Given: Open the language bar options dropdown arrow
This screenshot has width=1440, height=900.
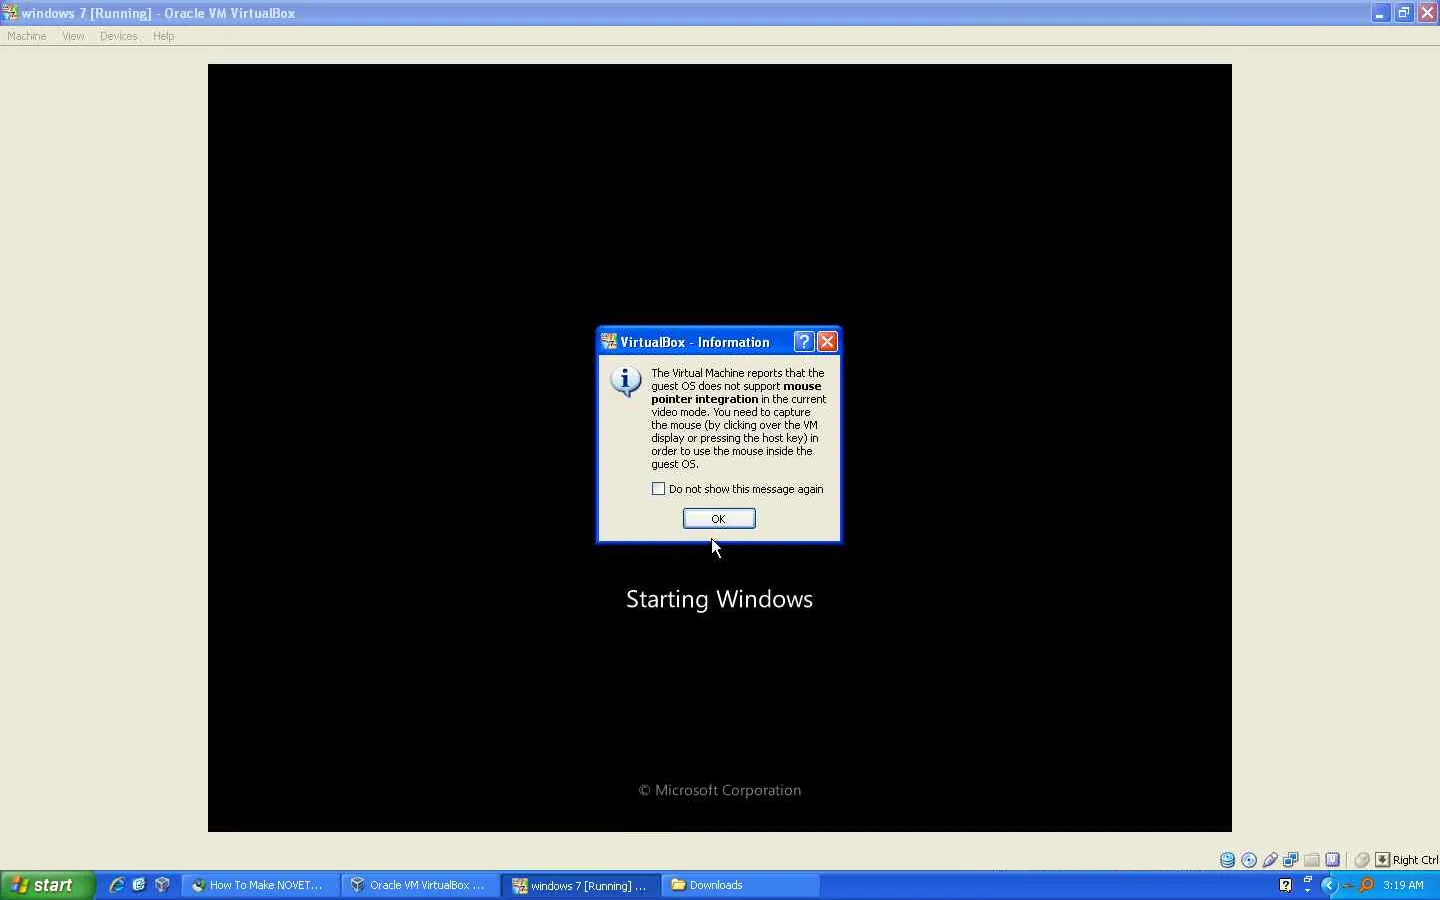Looking at the screenshot, I should click(1307, 889).
